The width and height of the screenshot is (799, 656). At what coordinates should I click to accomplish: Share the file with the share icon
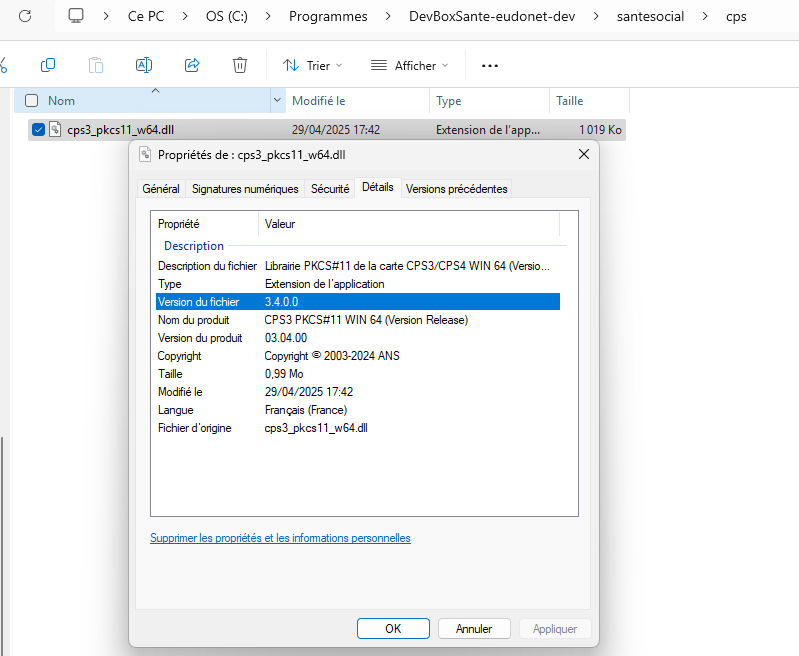[x=192, y=65]
